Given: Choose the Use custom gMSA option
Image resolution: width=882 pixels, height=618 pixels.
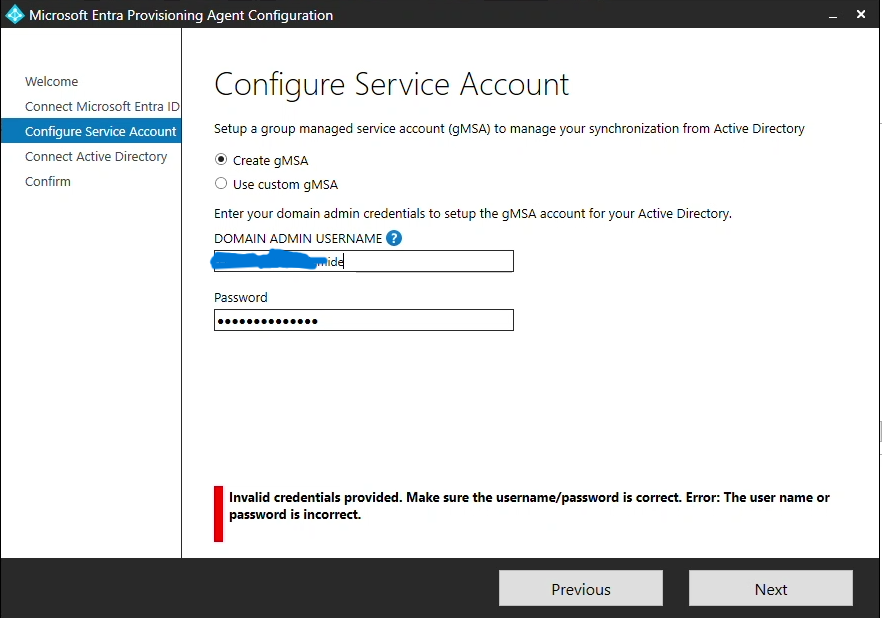Looking at the screenshot, I should pos(222,184).
